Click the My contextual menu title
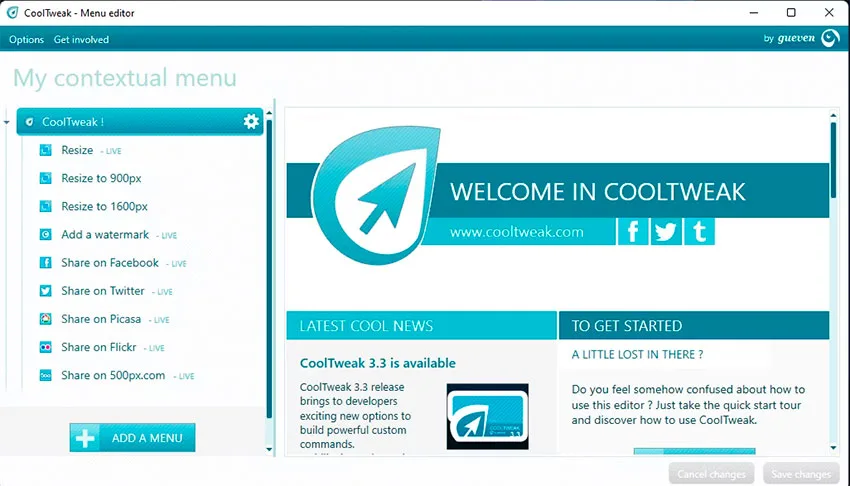Viewport: 850px width, 486px height. pyautogui.click(x=125, y=78)
